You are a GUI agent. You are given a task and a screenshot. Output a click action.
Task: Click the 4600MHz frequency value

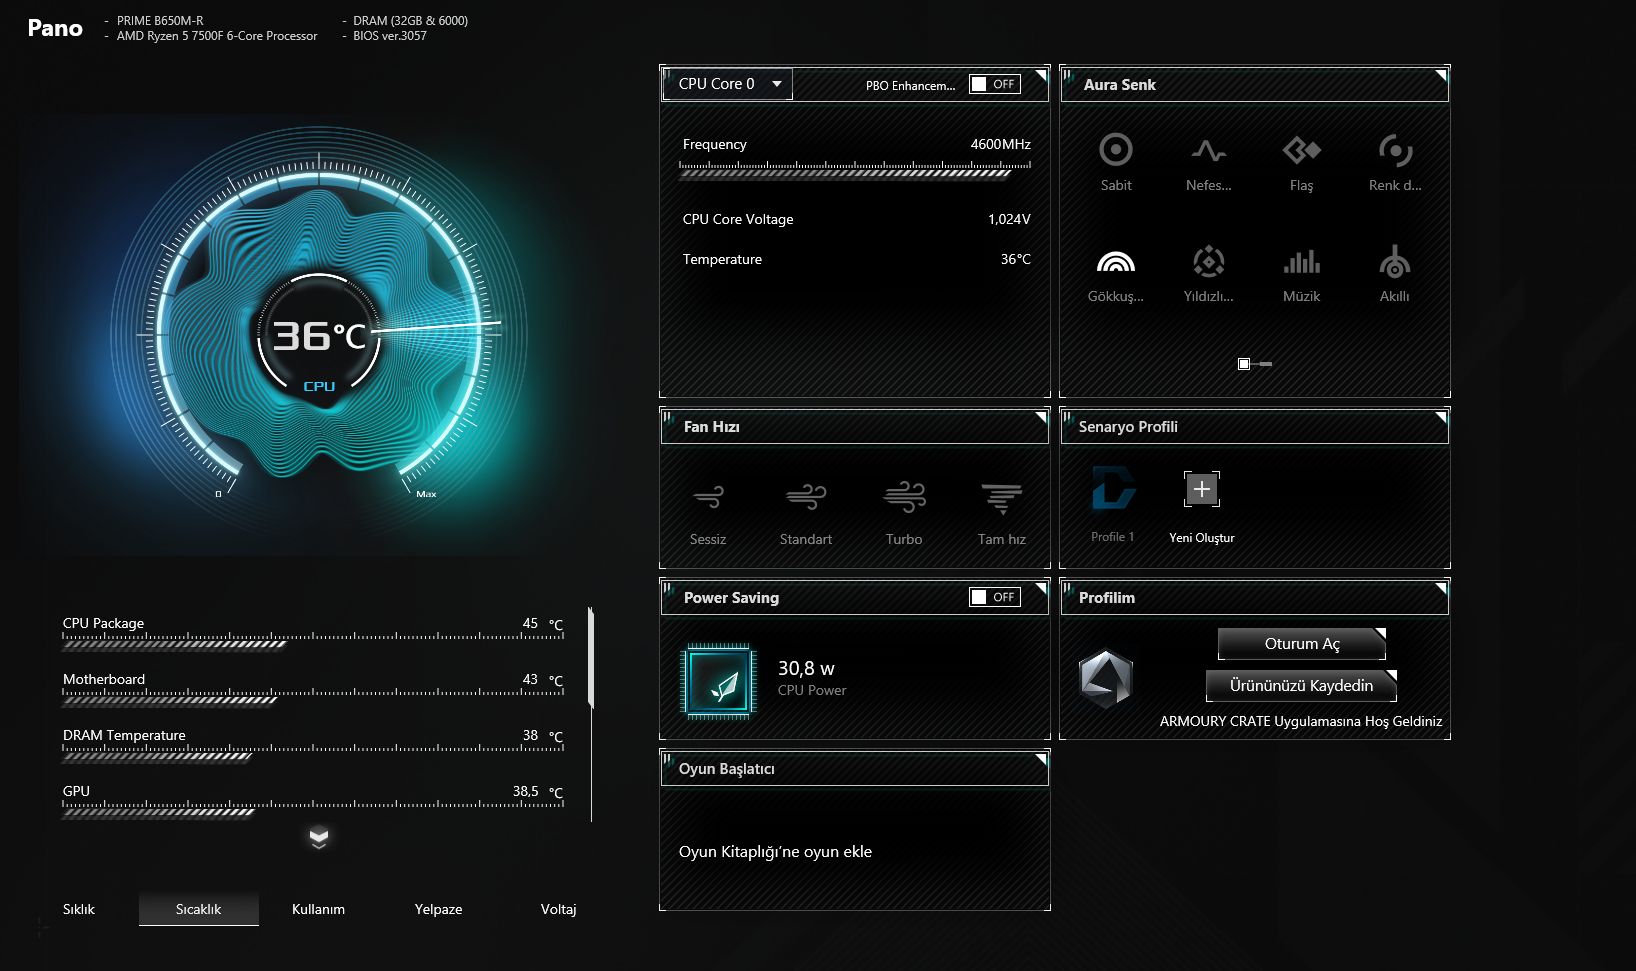[1000, 144]
